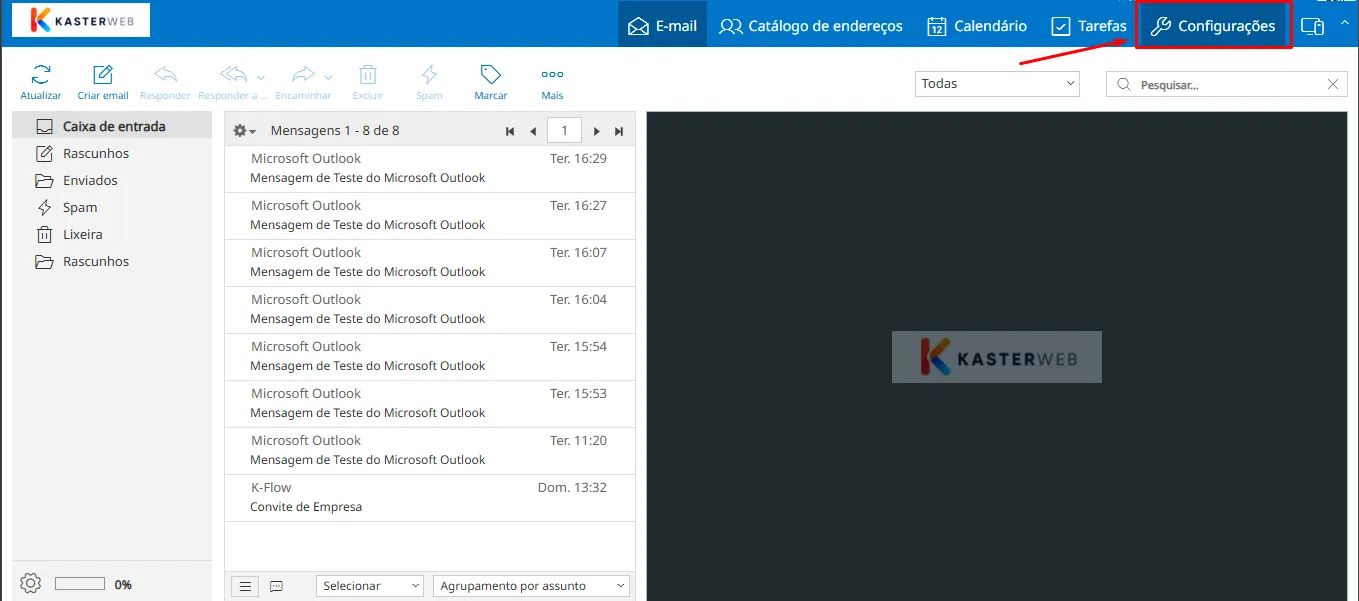1359x601 pixels.
Task: Expand the Responder a todos dropdown arrow
Action: click(261, 77)
